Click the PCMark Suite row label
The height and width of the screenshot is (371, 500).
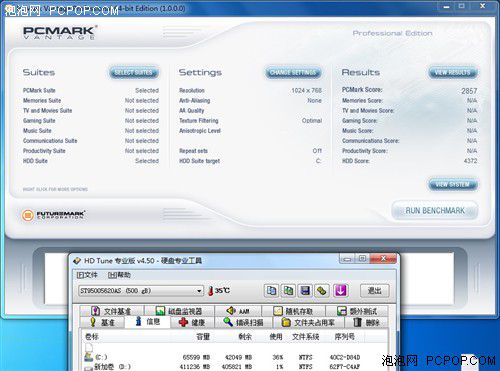click(x=39, y=90)
